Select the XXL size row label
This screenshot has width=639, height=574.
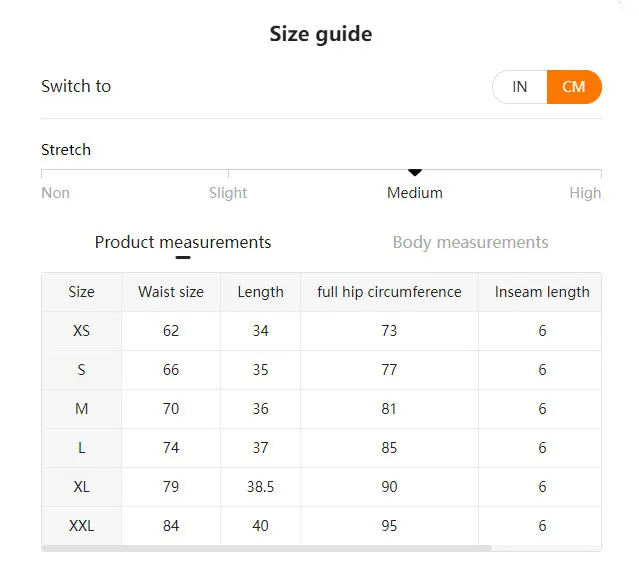pyautogui.click(x=82, y=526)
